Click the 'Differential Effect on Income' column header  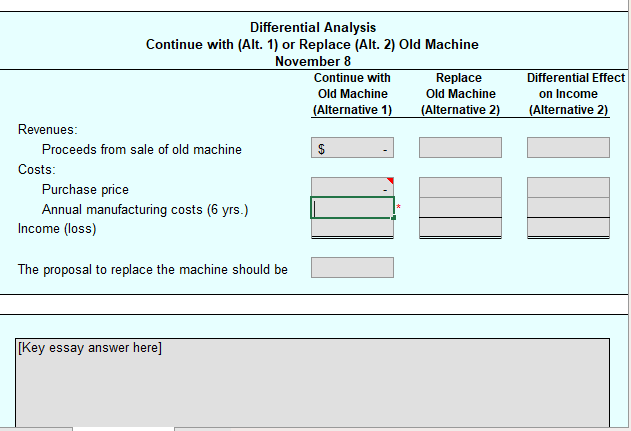[576, 94]
